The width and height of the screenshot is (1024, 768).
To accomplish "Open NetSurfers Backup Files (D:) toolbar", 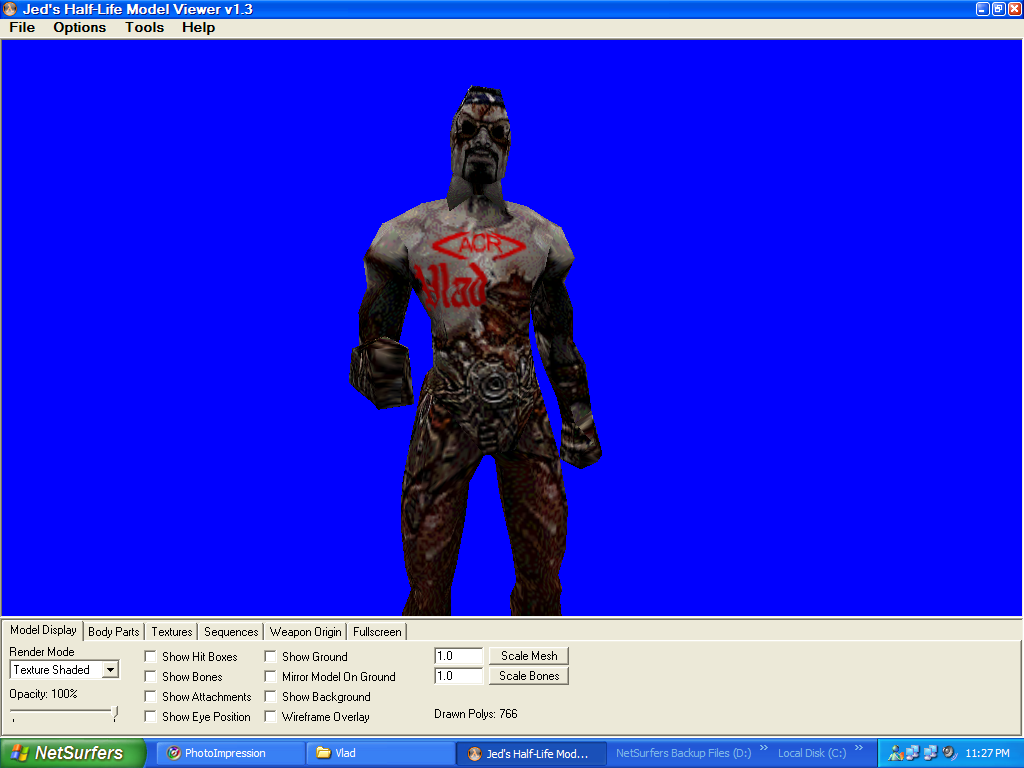I will (683, 753).
